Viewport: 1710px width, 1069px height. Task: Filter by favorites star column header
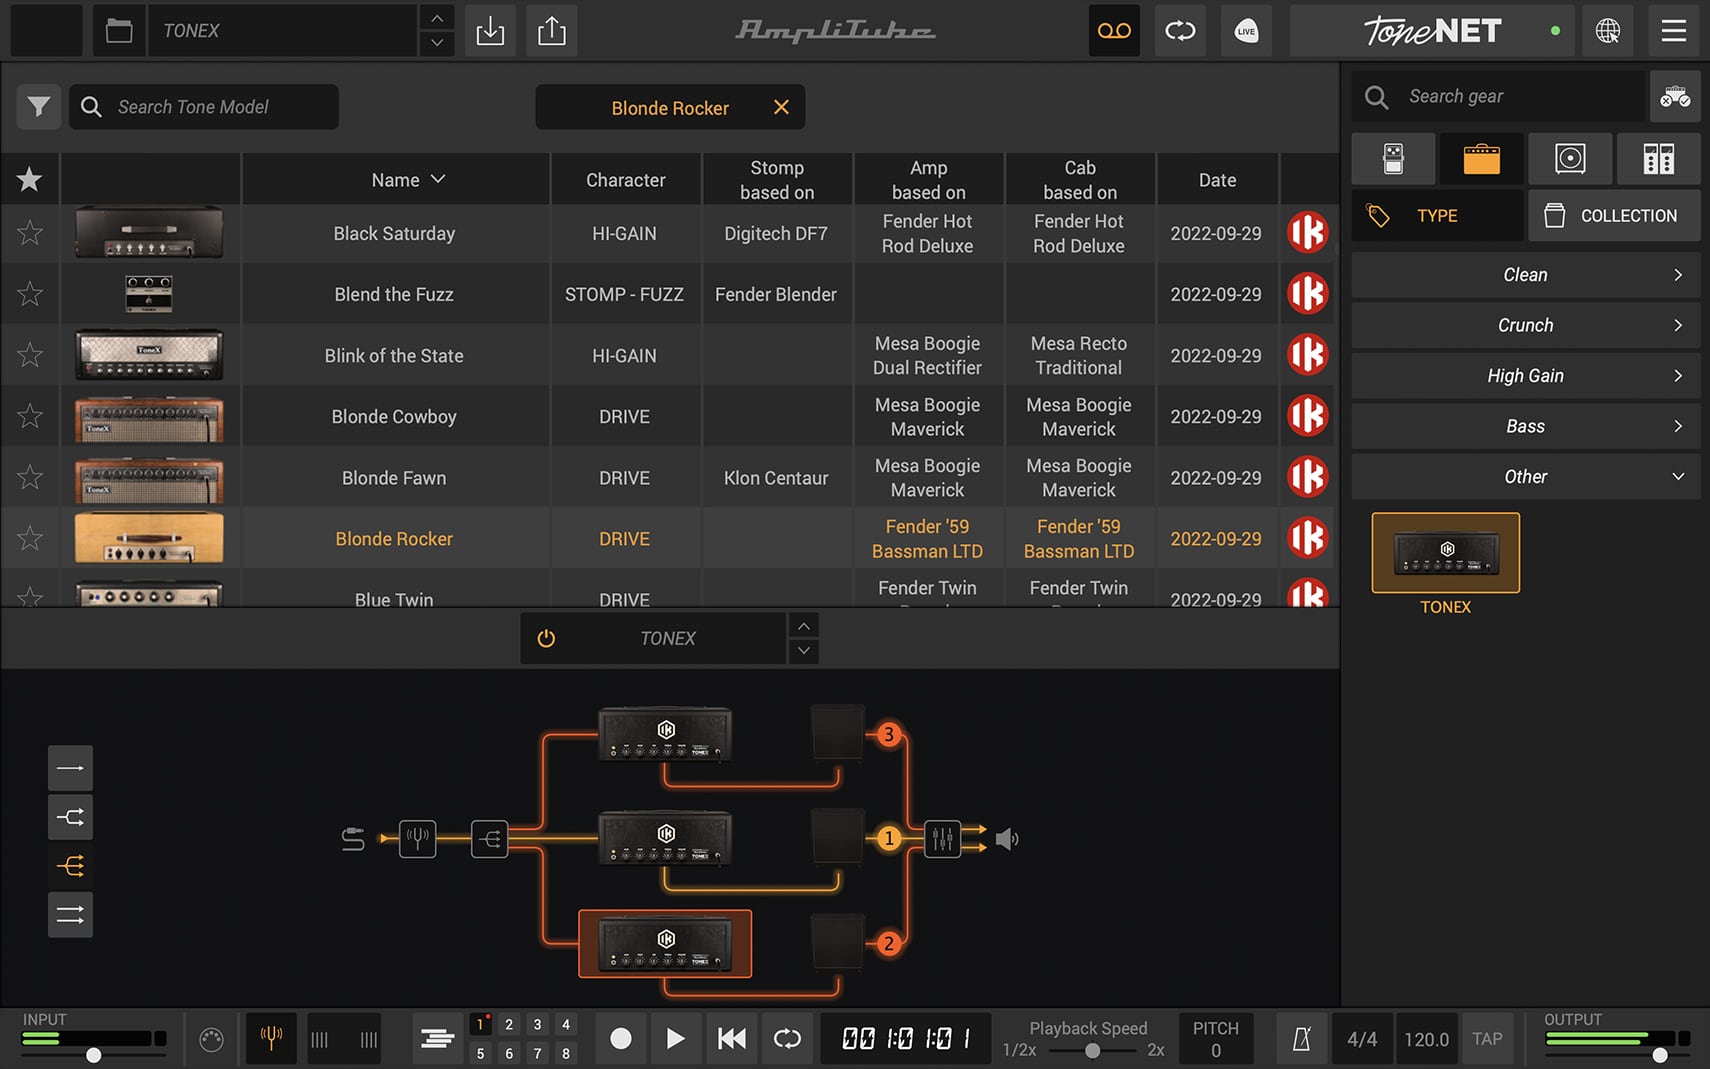click(30, 180)
